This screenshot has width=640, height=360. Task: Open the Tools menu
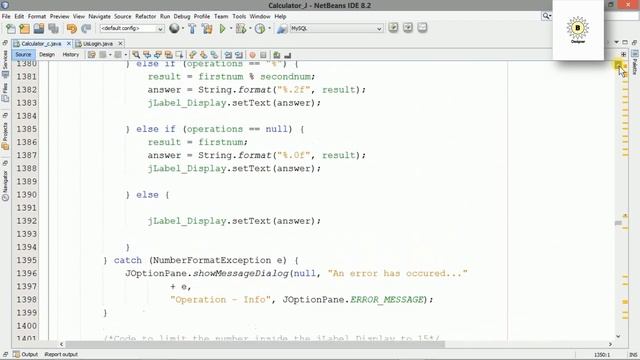(239, 16)
